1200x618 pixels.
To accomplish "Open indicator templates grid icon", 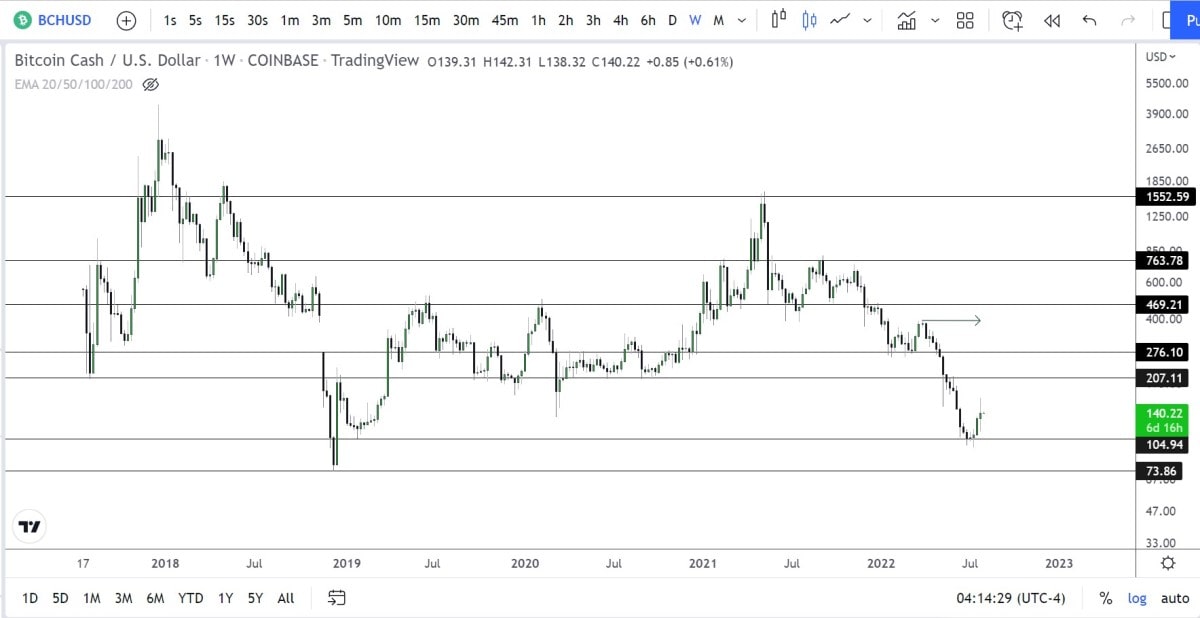I will [965, 20].
